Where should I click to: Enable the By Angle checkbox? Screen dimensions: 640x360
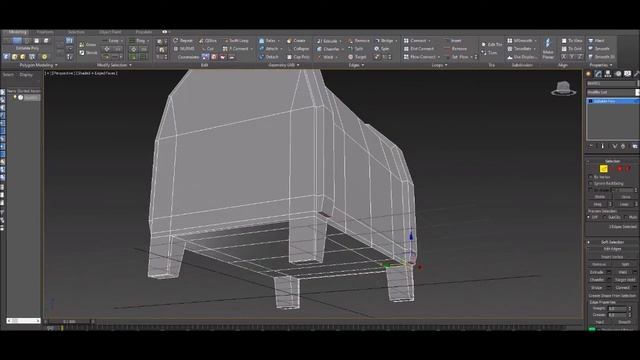pyautogui.click(x=590, y=190)
